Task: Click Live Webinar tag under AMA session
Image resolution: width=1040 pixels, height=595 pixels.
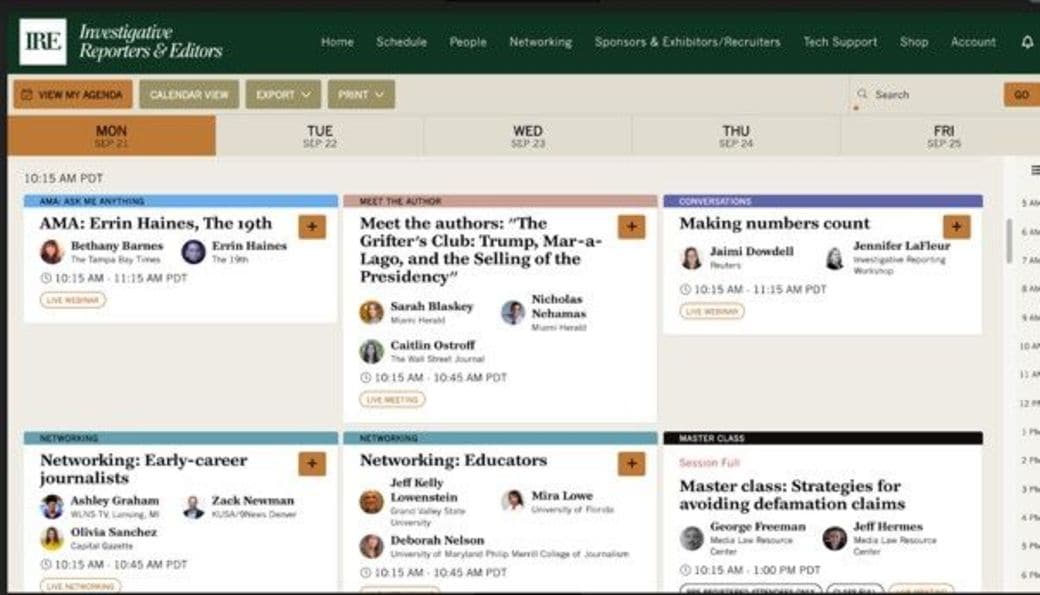Action: (x=73, y=300)
